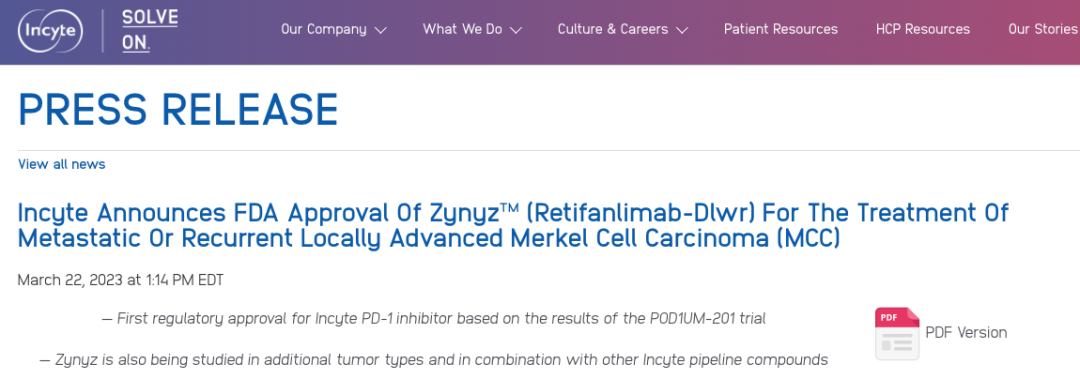Expand Culture & Careers chevron

pos(682,30)
